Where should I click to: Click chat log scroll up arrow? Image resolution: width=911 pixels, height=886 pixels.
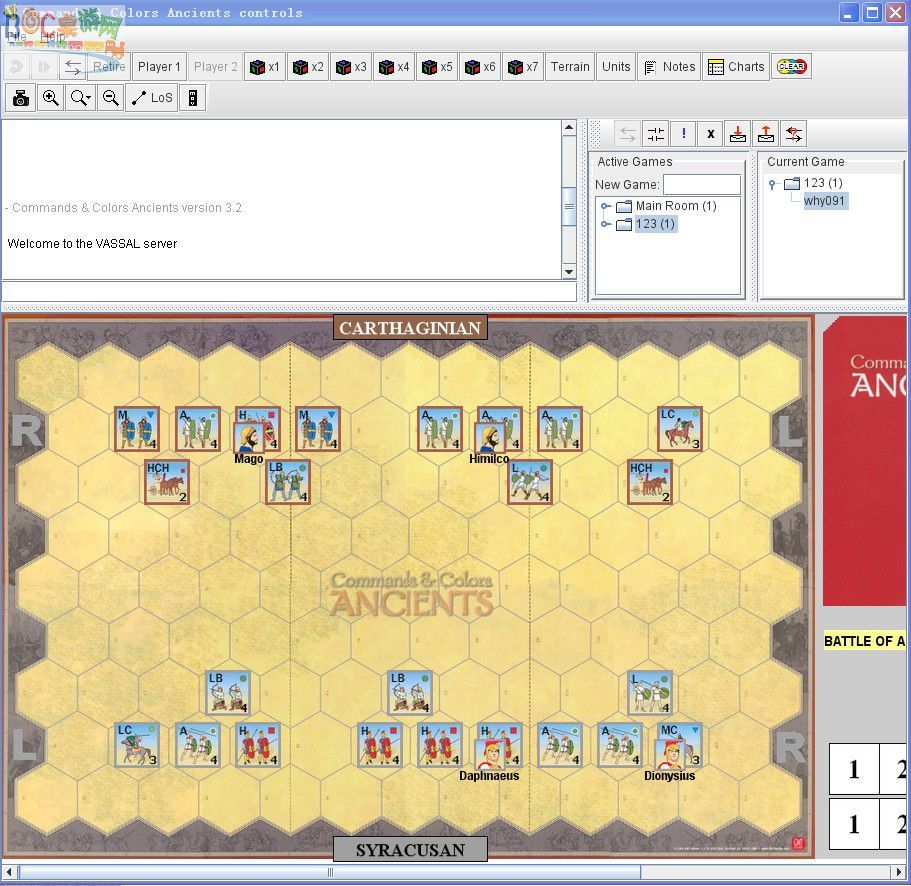click(569, 128)
